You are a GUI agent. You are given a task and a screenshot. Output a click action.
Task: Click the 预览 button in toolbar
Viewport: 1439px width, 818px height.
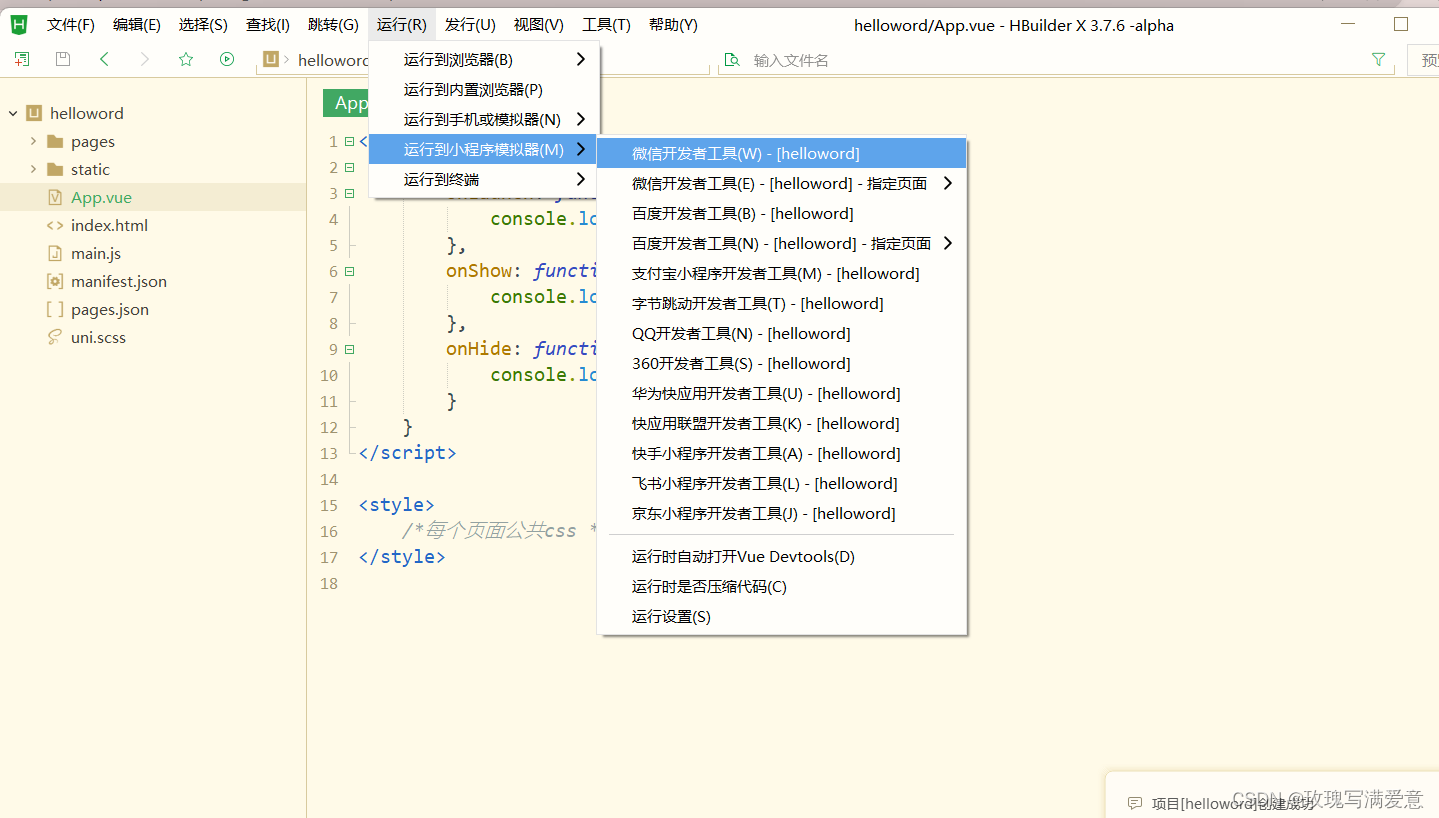pos(1424,60)
